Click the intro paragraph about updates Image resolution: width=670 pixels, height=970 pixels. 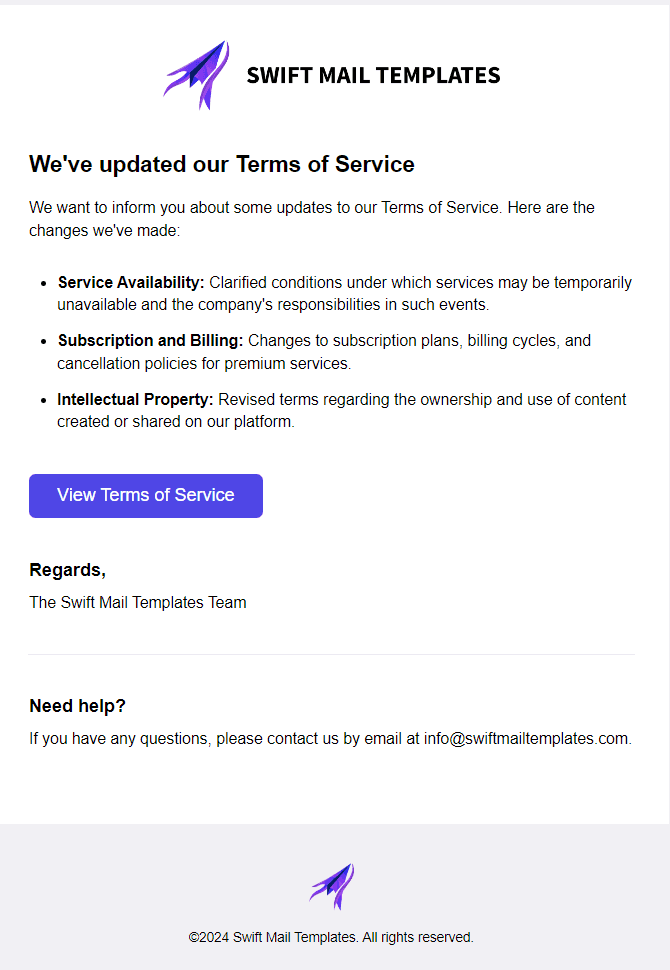pos(312,218)
